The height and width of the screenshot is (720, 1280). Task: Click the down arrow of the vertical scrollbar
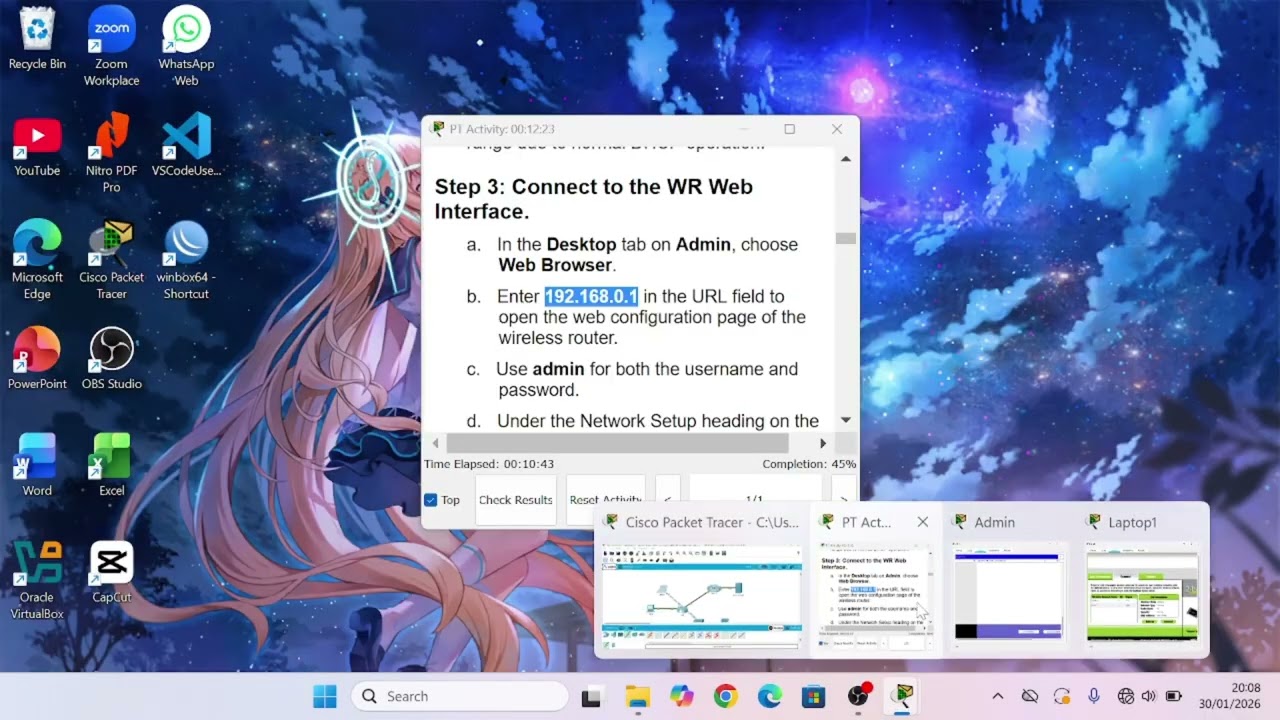tap(846, 420)
